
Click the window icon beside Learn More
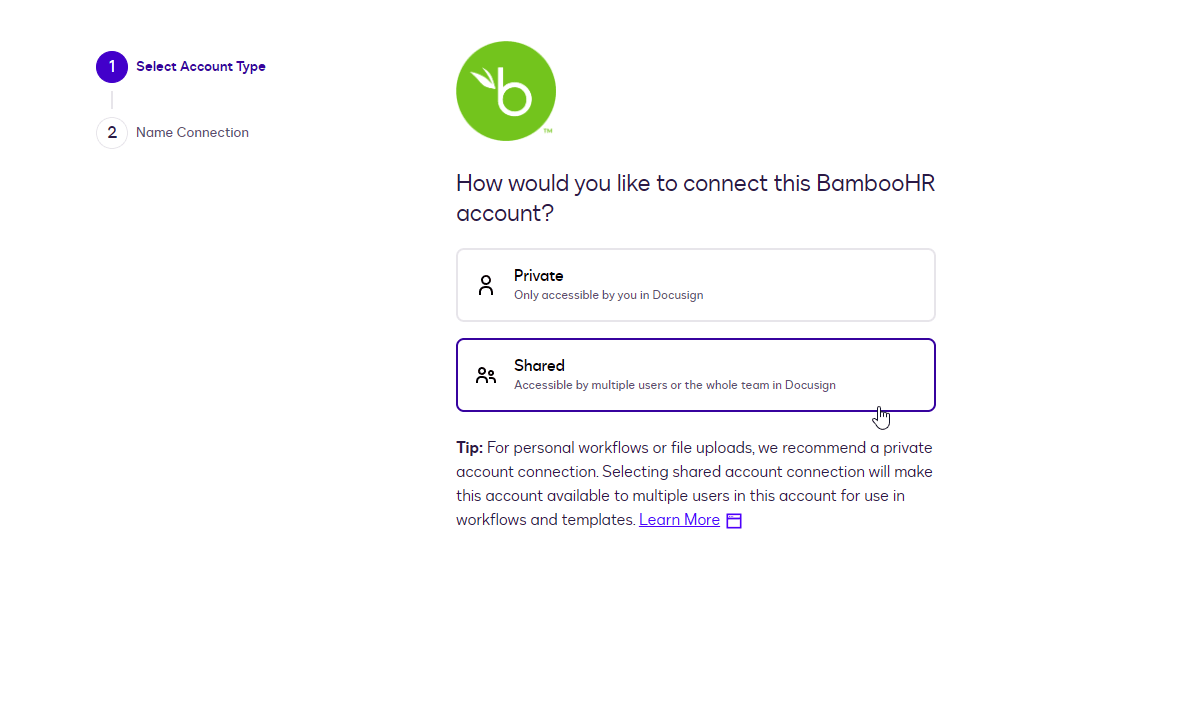734,521
